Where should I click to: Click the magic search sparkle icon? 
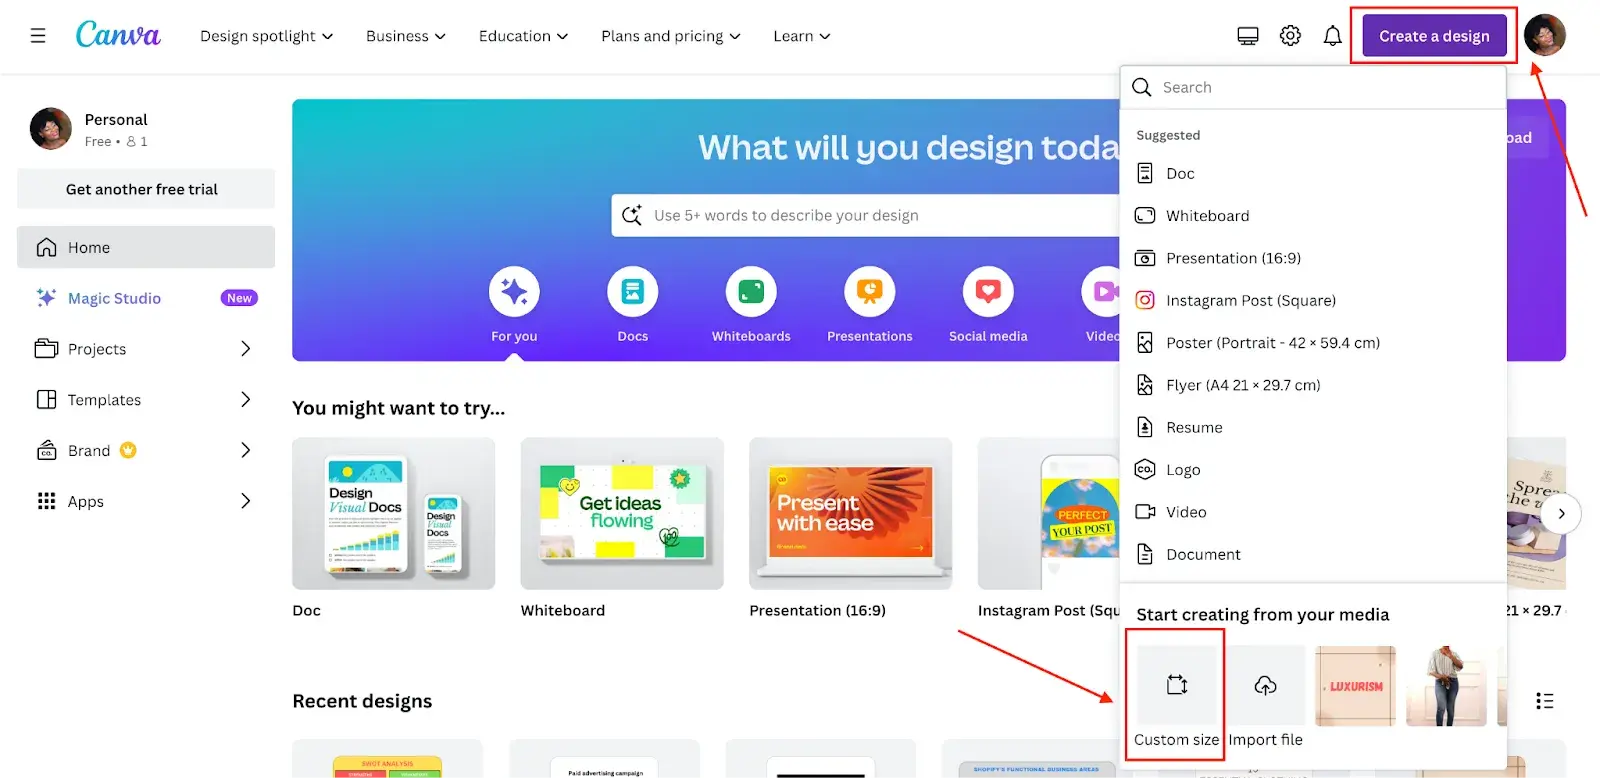coord(632,215)
